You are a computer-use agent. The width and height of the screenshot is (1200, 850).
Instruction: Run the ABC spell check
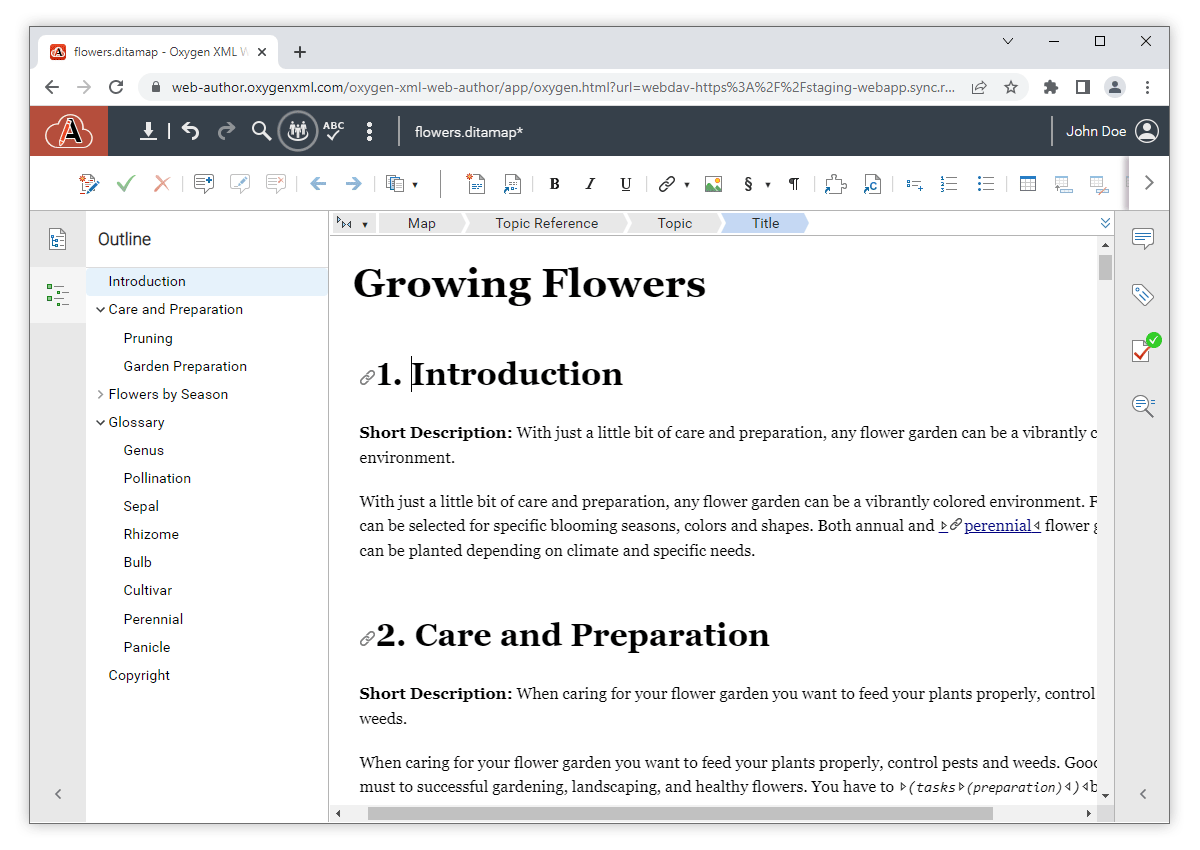tap(333, 131)
